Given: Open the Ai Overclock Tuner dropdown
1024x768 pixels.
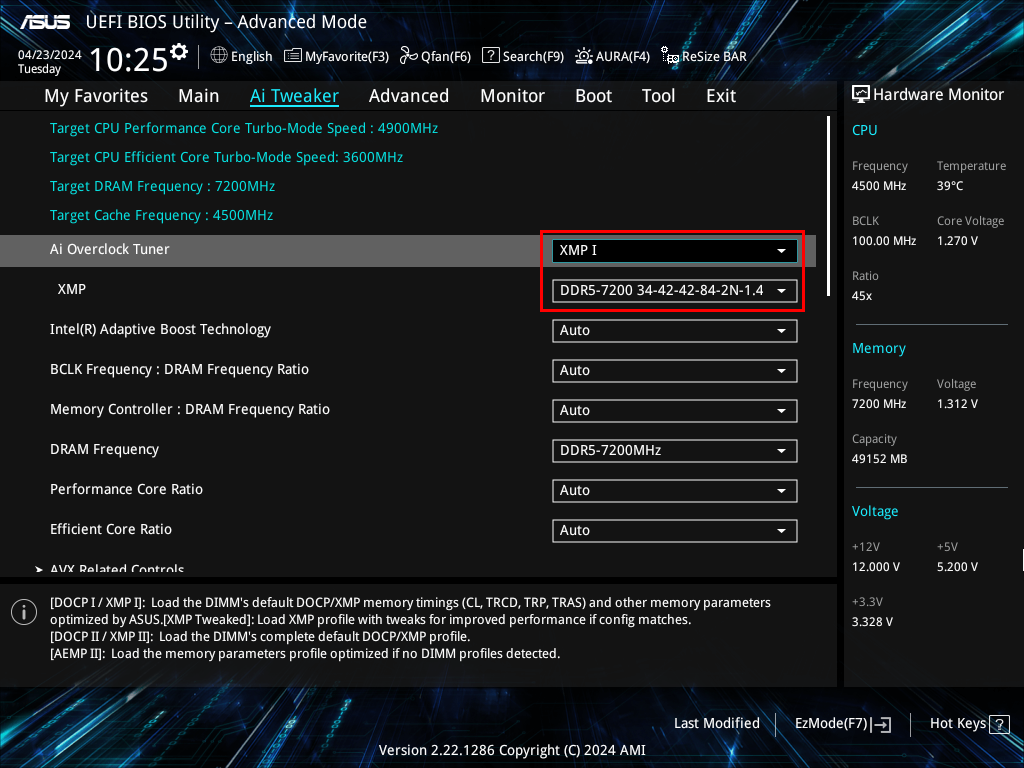Looking at the screenshot, I should click(x=674, y=251).
